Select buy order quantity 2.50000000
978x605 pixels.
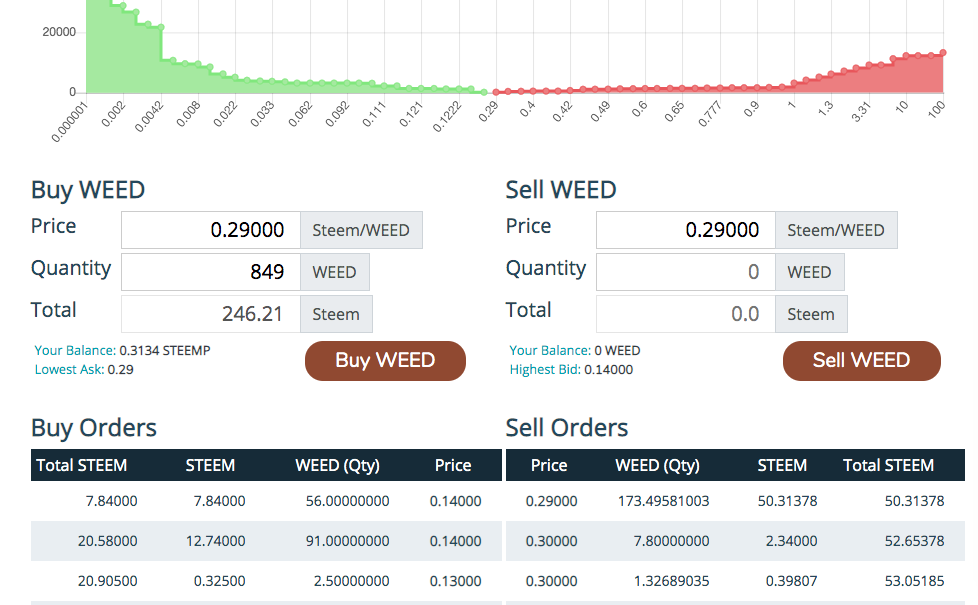[x=351, y=581]
